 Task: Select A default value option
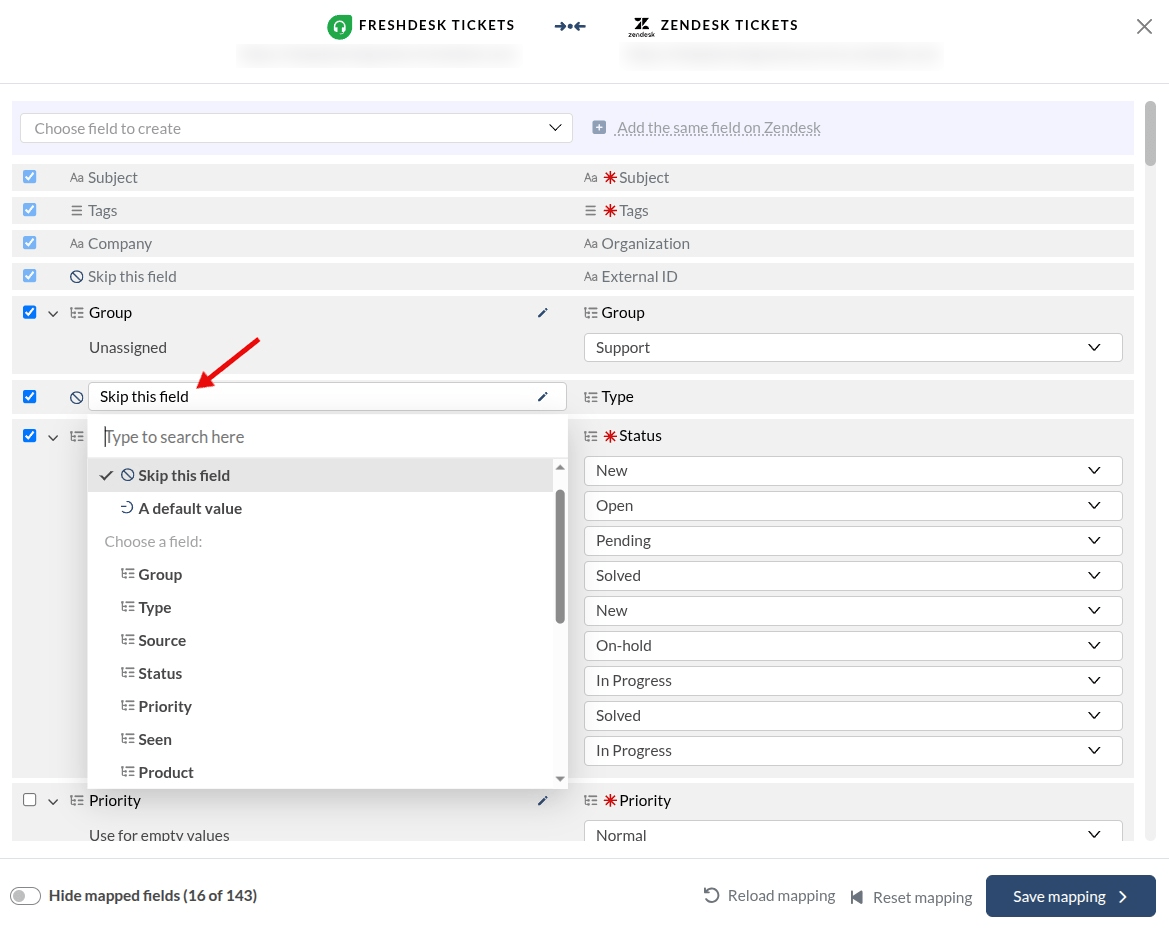pyautogui.click(x=320, y=508)
